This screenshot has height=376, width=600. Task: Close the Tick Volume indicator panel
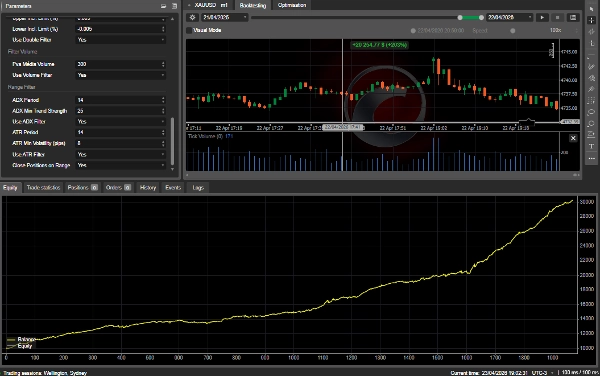click(x=573, y=138)
